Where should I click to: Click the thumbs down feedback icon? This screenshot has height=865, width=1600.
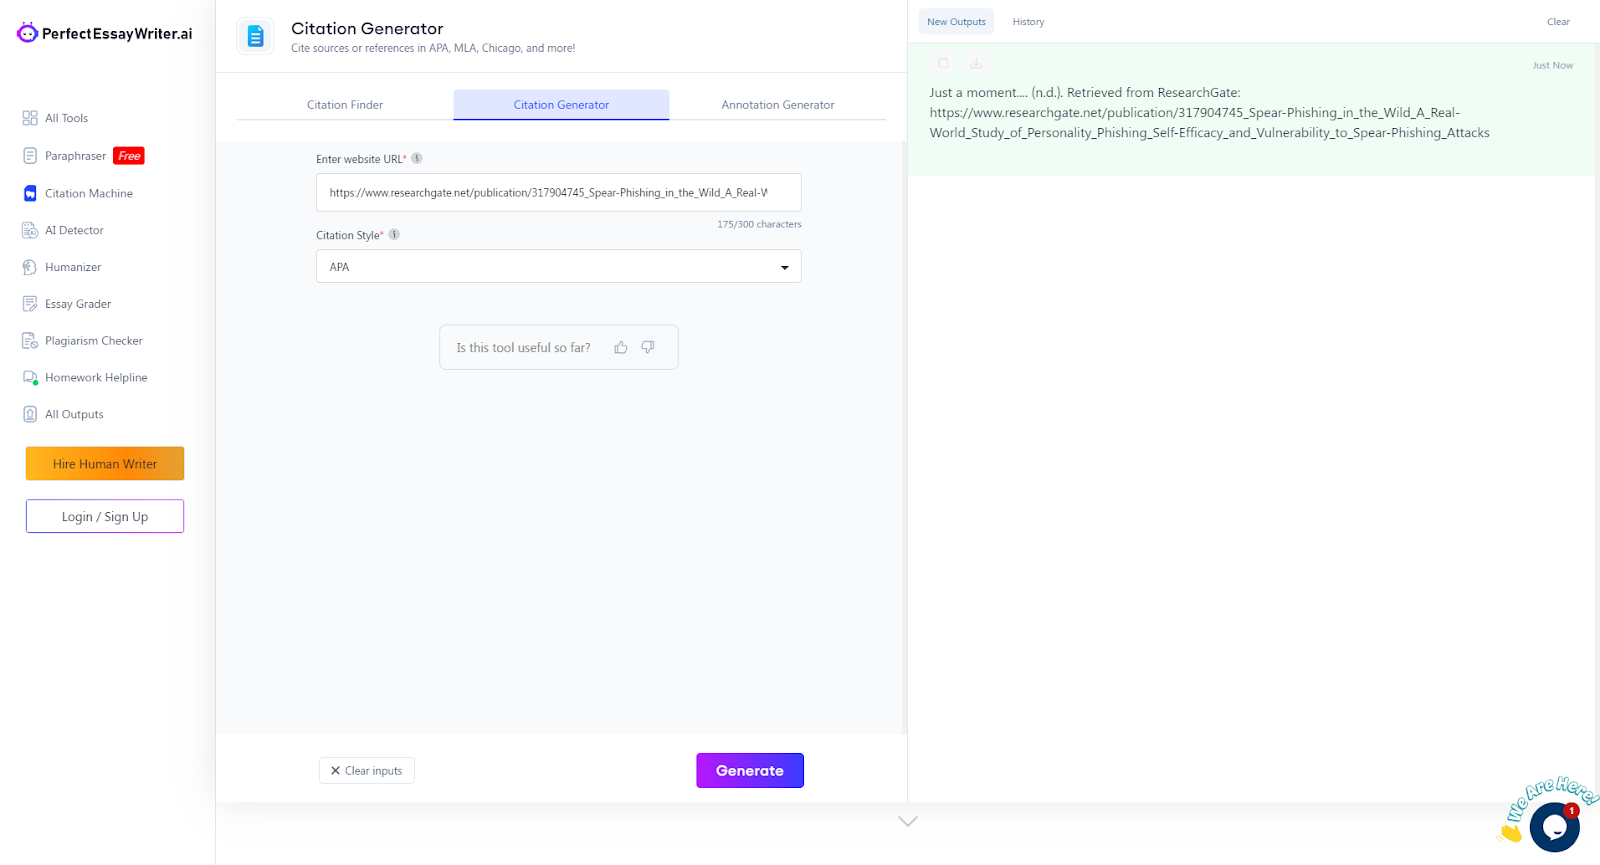pyautogui.click(x=648, y=347)
